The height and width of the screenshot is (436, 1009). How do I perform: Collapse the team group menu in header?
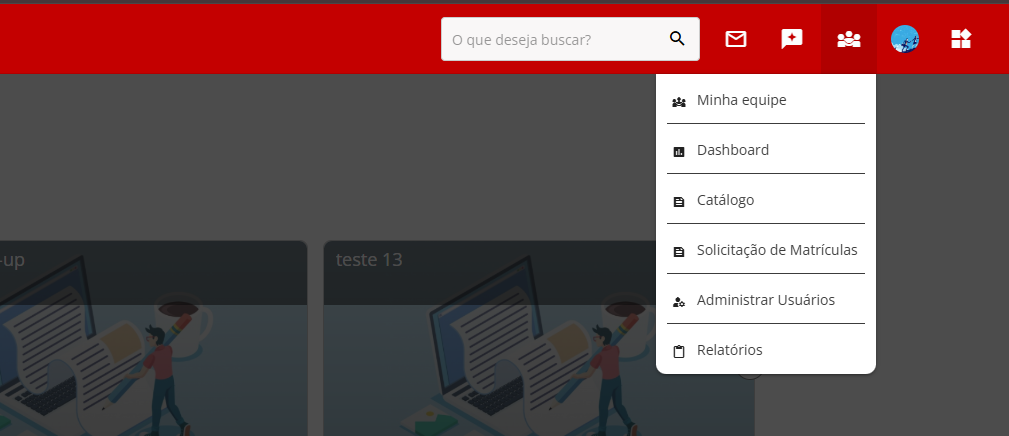pos(848,39)
